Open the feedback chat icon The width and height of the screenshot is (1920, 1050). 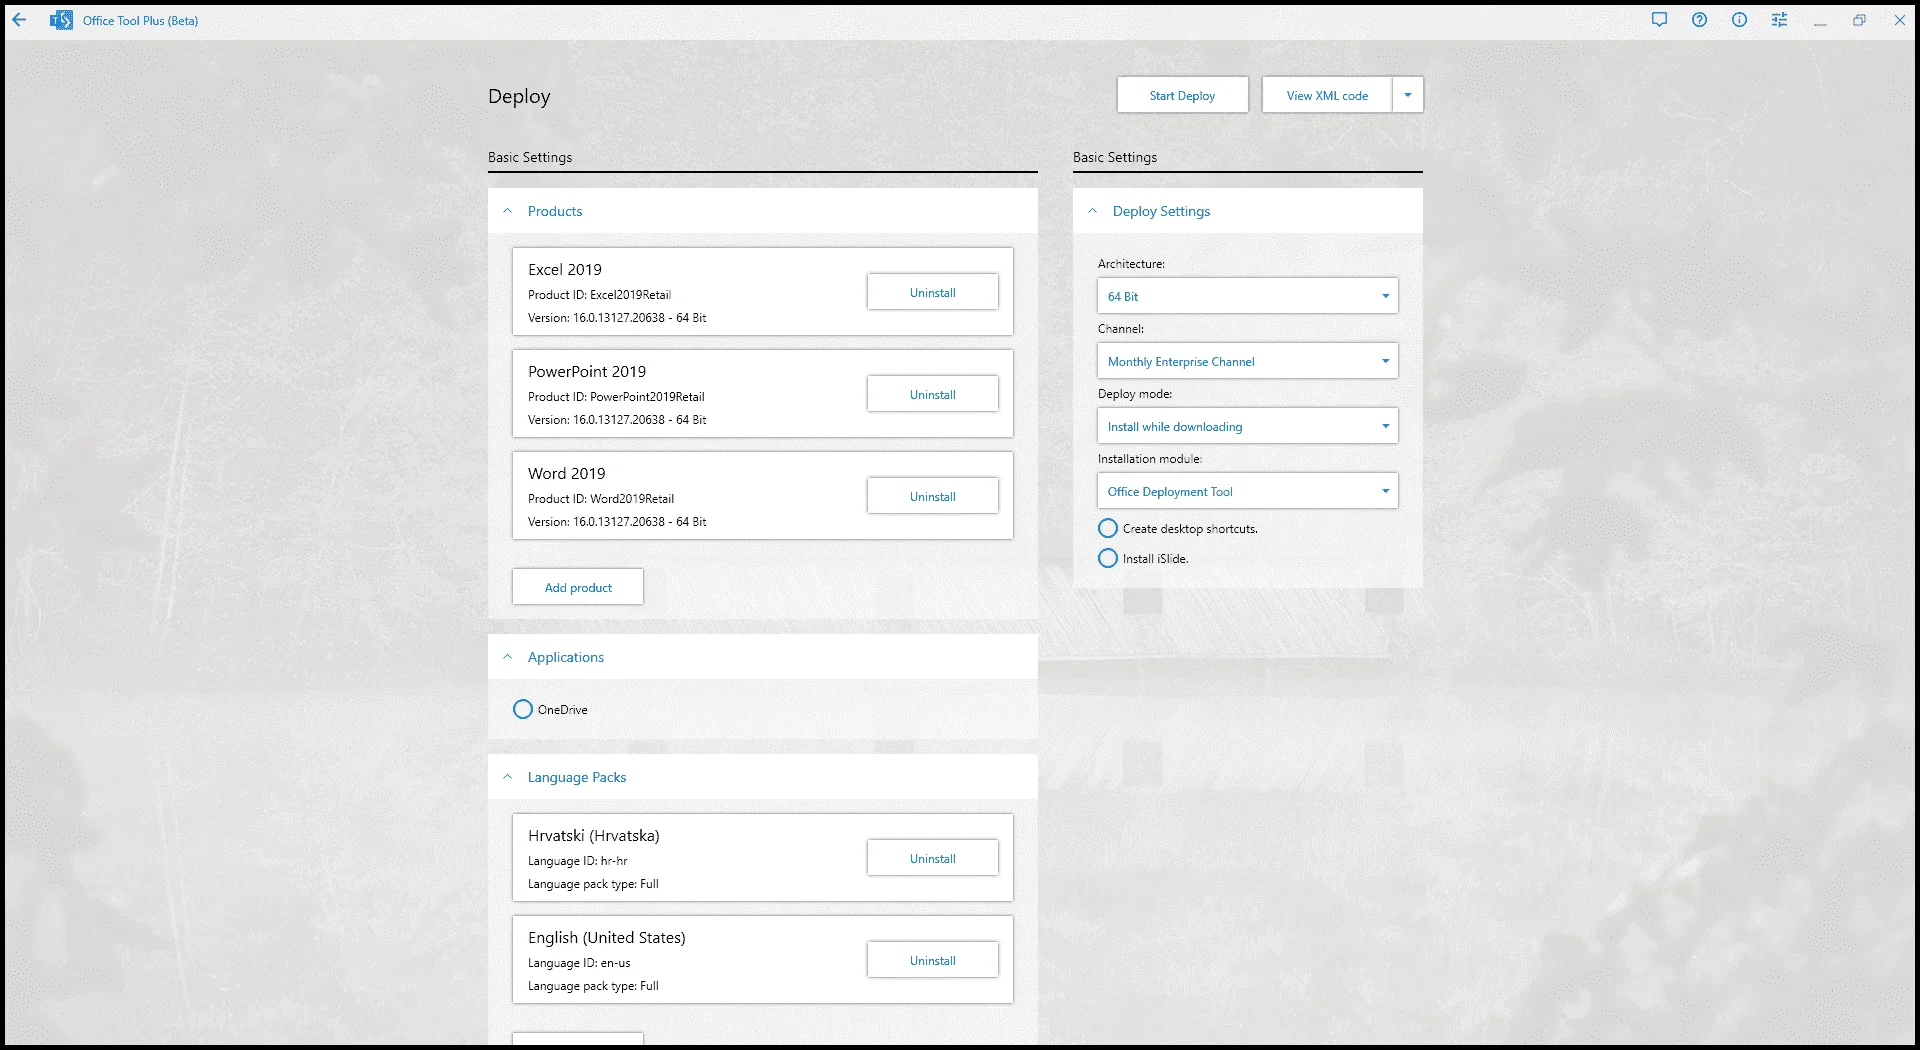pyautogui.click(x=1659, y=20)
